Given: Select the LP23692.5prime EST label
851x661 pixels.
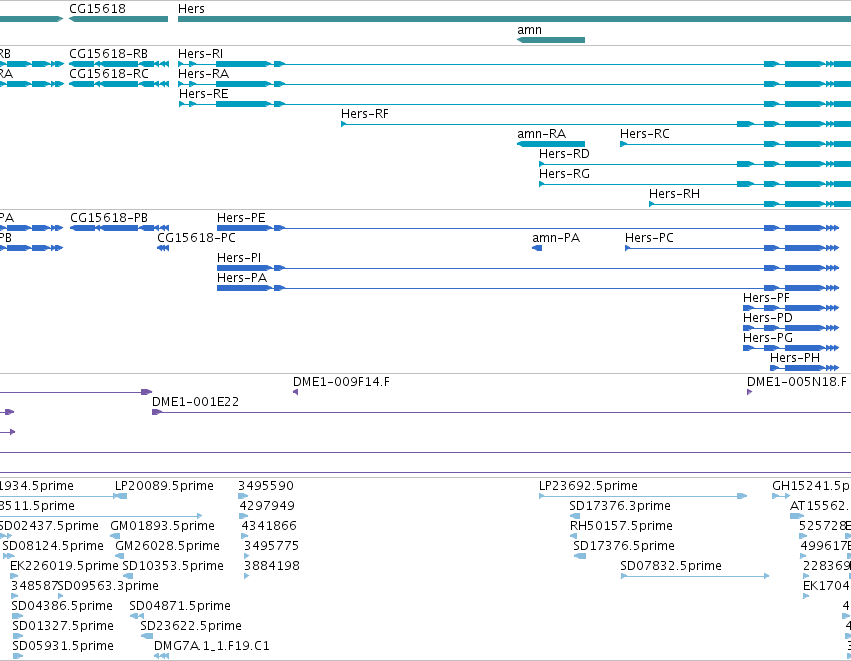Looking at the screenshot, I should tap(588, 486).
